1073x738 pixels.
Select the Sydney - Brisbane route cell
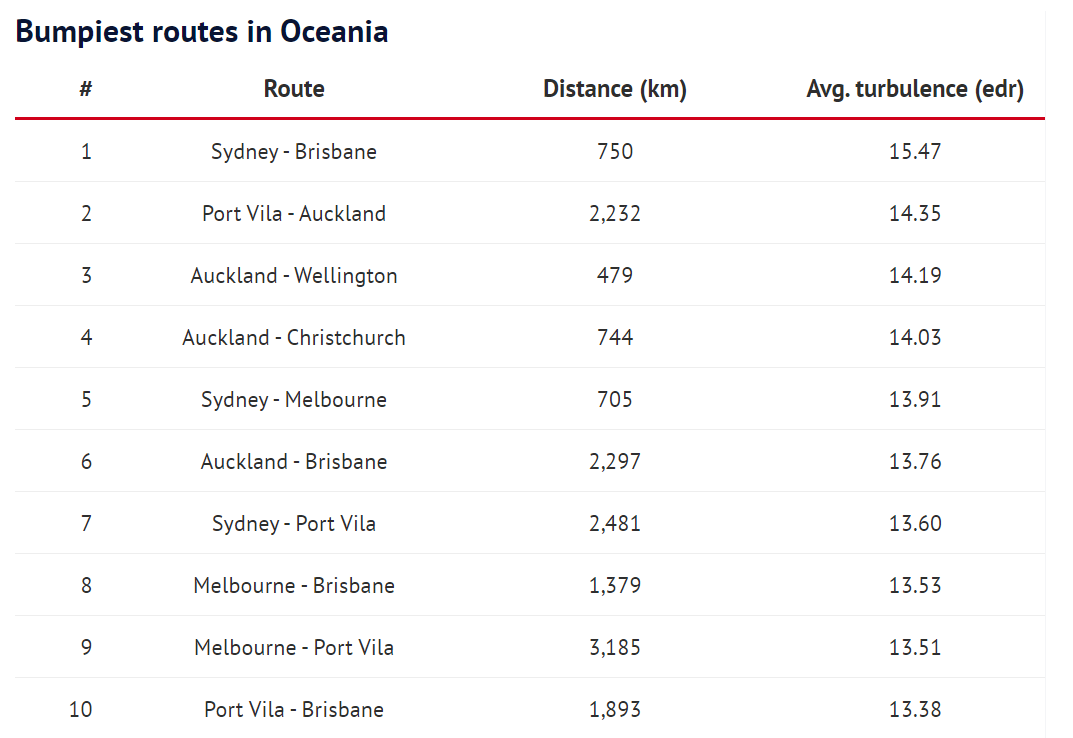coord(294,151)
